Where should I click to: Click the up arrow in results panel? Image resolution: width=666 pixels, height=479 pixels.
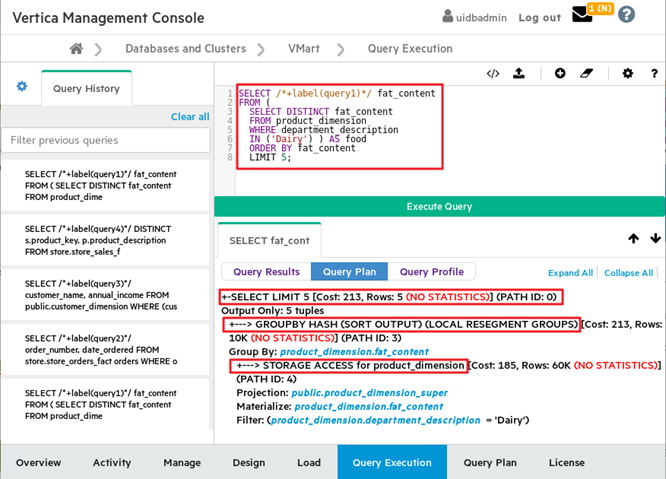click(633, 238)
